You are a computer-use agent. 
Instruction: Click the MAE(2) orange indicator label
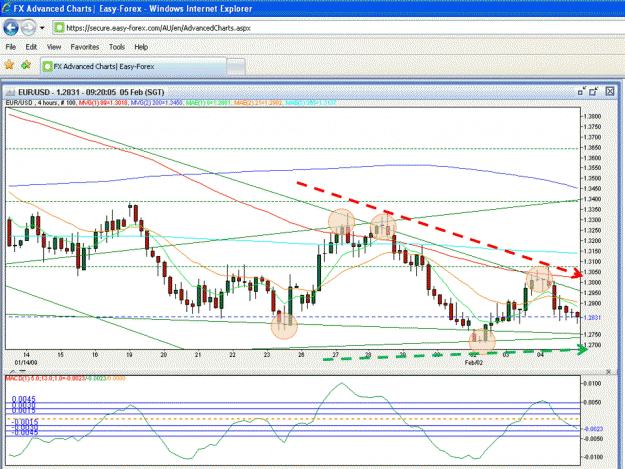tap(258, 103)
